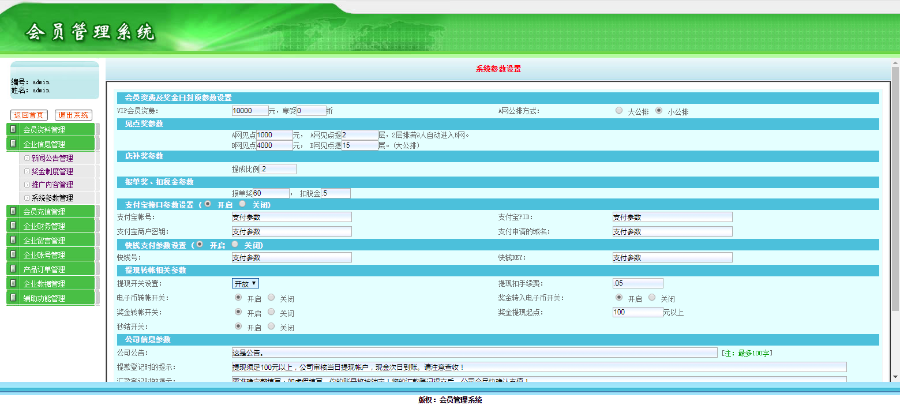Open 奖金制度管理 submenu item
Image resolution: width=900 pixels, height=405 pixels.
(52, 171)
